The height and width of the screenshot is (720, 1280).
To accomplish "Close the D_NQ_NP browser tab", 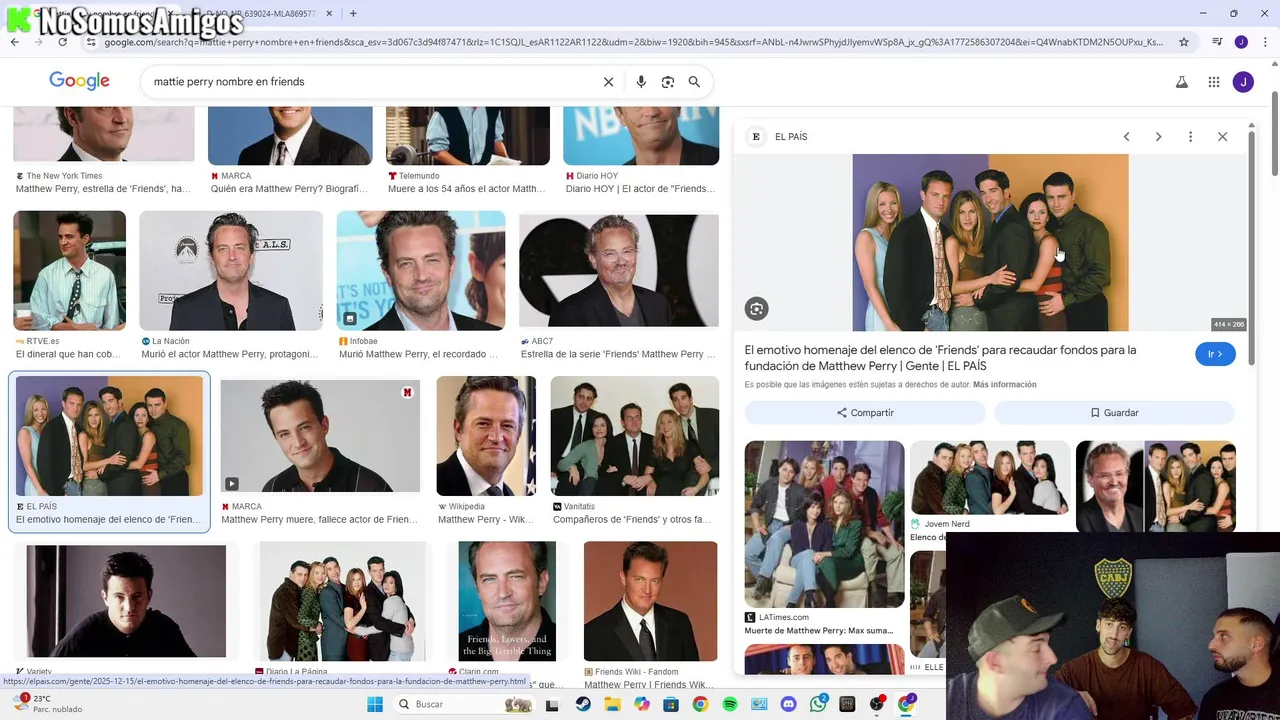I will click(x=329, y=13).
